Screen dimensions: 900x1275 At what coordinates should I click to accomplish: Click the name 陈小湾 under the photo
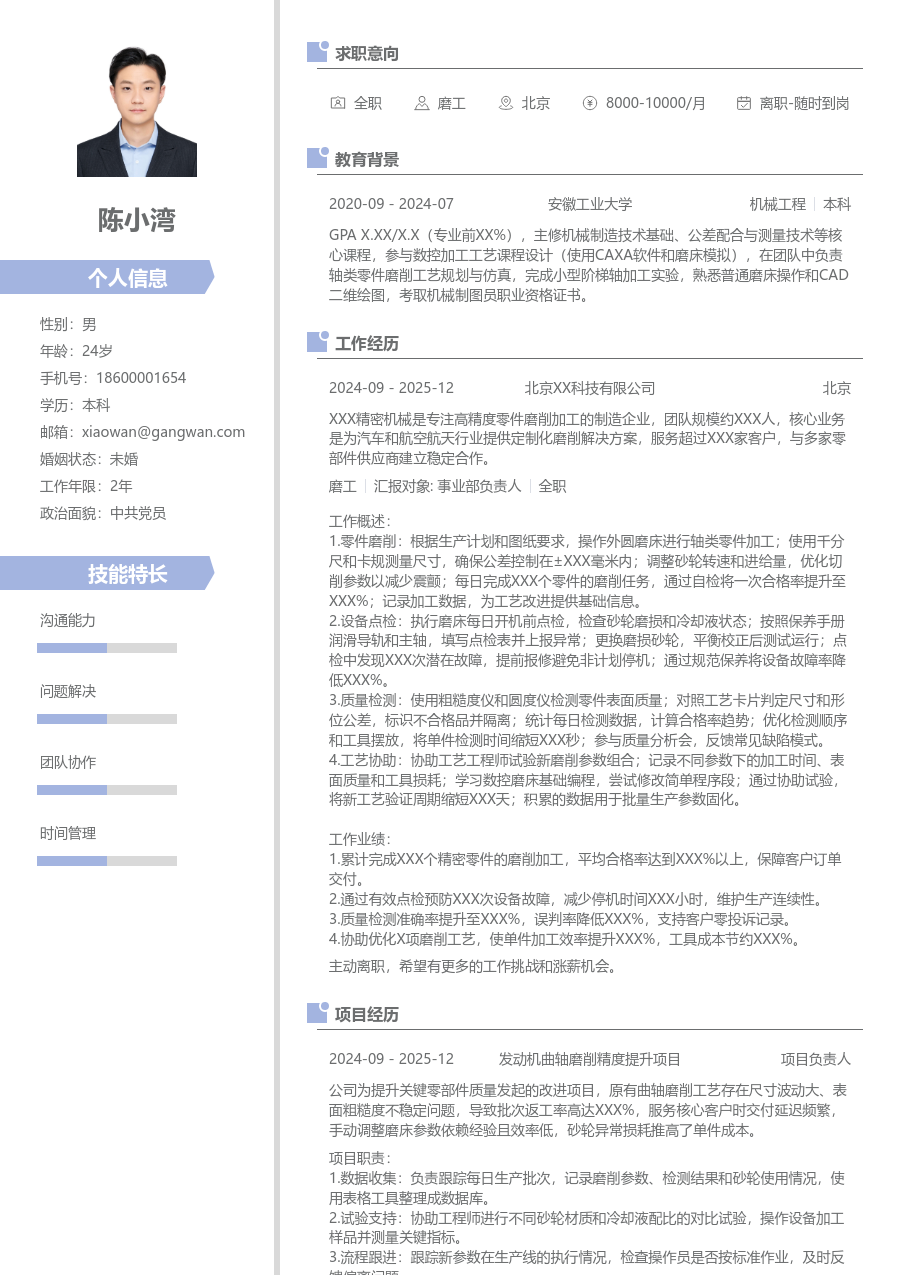(x=137, y=220)
